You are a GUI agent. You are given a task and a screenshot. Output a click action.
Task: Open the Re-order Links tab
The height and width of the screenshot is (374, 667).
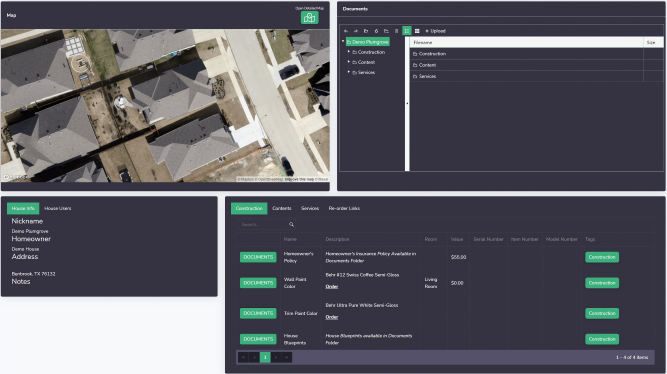(344, 208)
